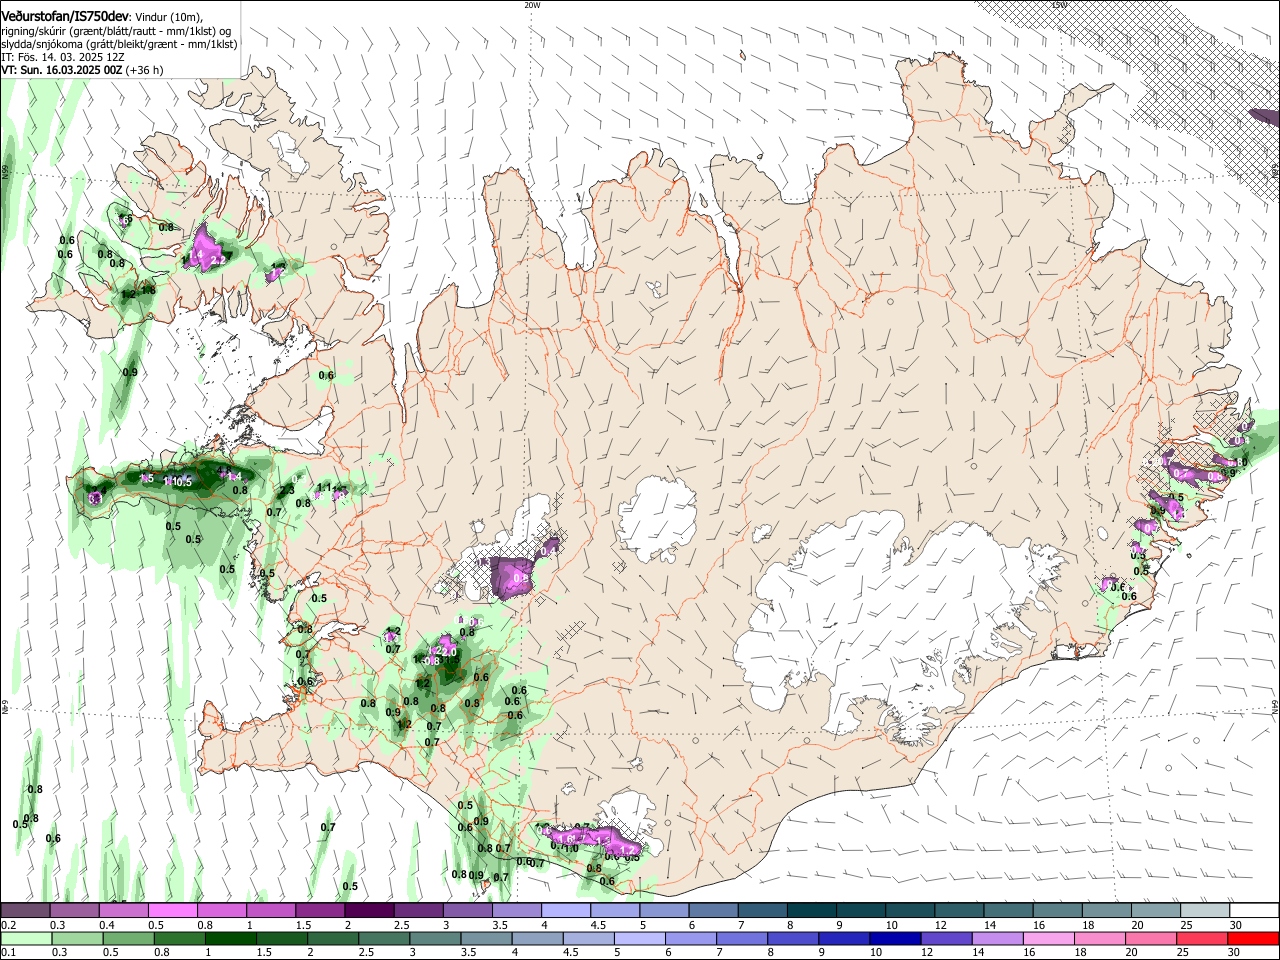Image resolution: width=1280 pixels, height=960 pixels.
Task: Click the lavender swatch labeled 14 in bottom legend
Action: 996,939
